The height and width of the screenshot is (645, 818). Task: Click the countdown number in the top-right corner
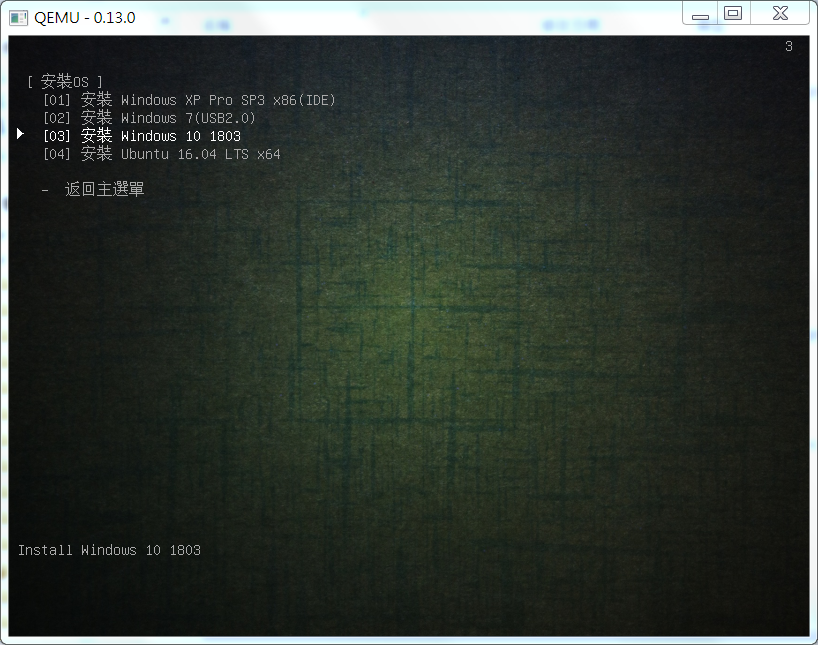(788, 46)
